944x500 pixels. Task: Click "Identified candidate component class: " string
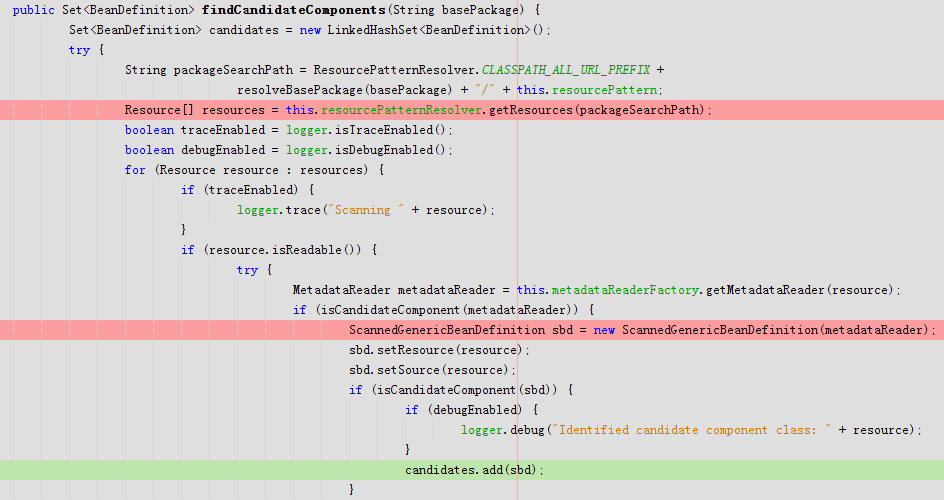point(693,430)
